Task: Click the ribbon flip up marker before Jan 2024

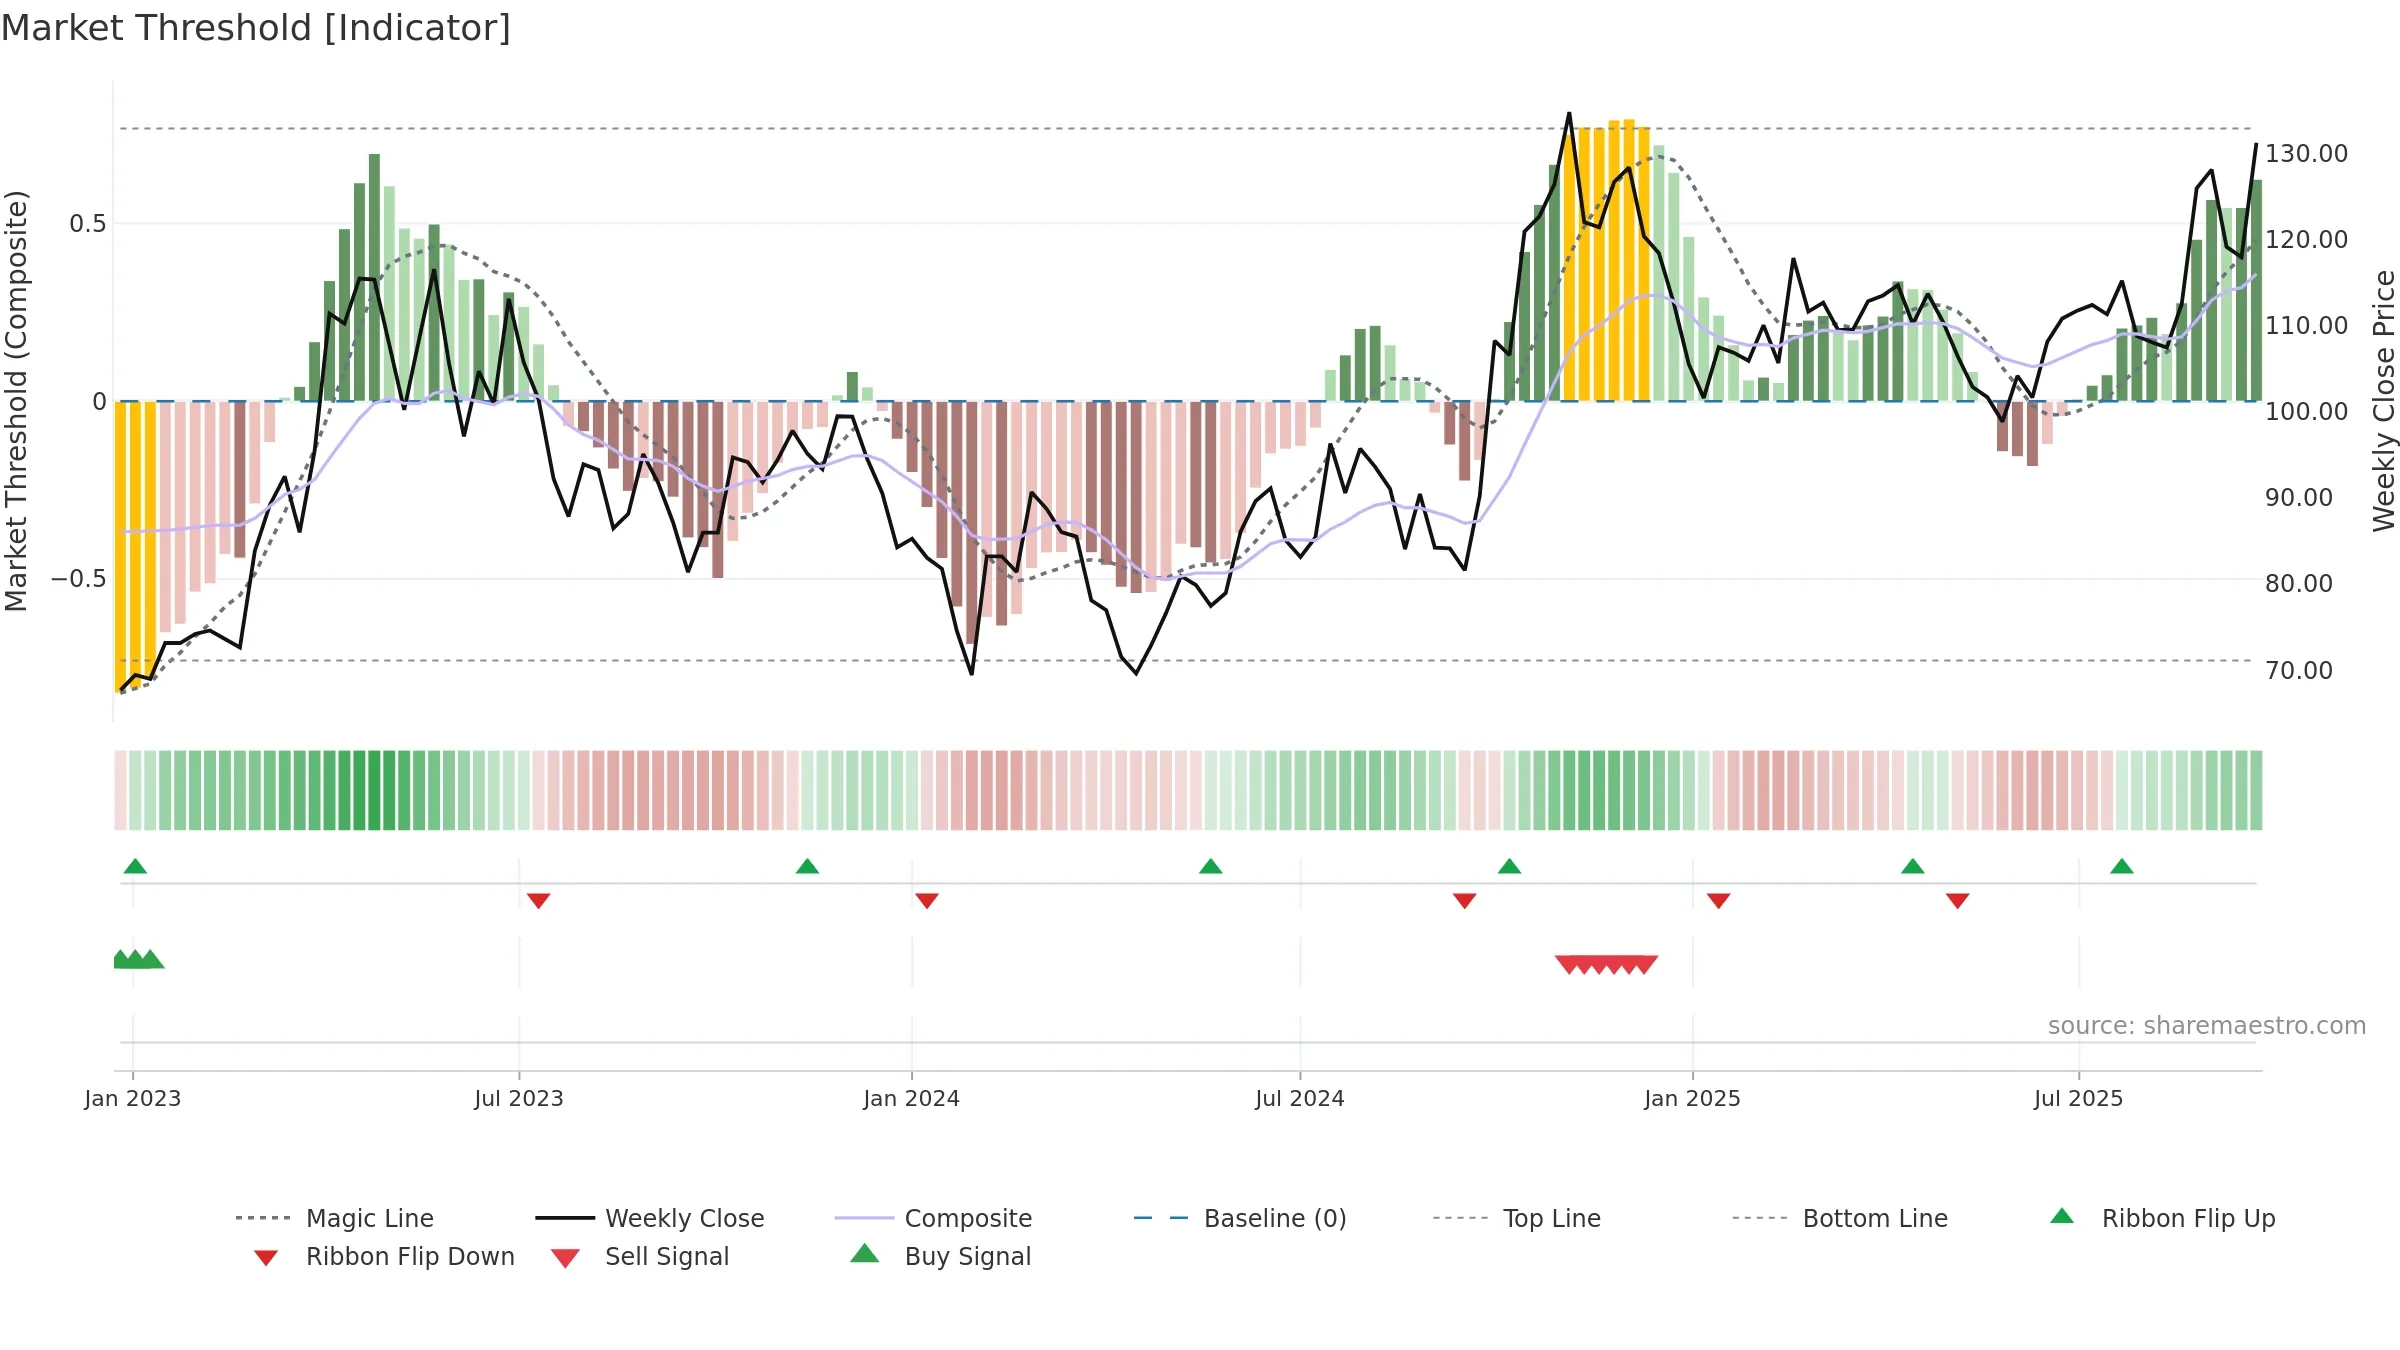Action: click(807, 866)
